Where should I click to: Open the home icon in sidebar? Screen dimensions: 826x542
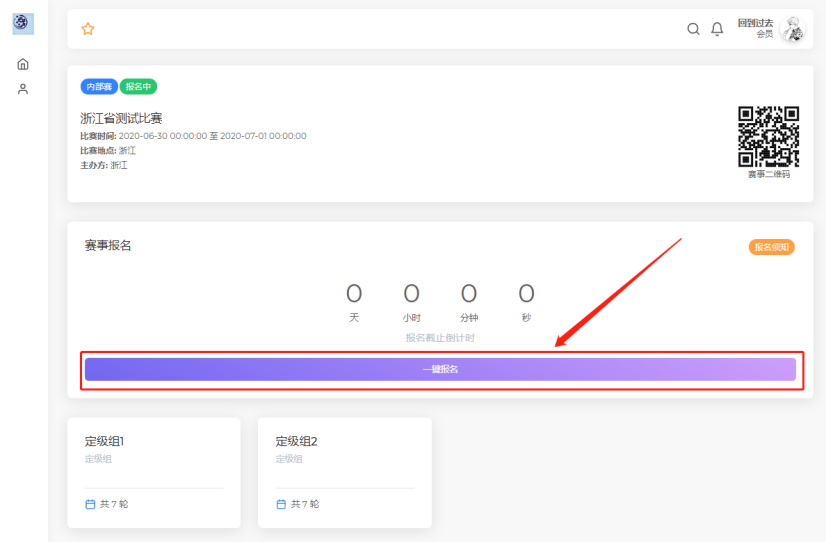[23, 64]
